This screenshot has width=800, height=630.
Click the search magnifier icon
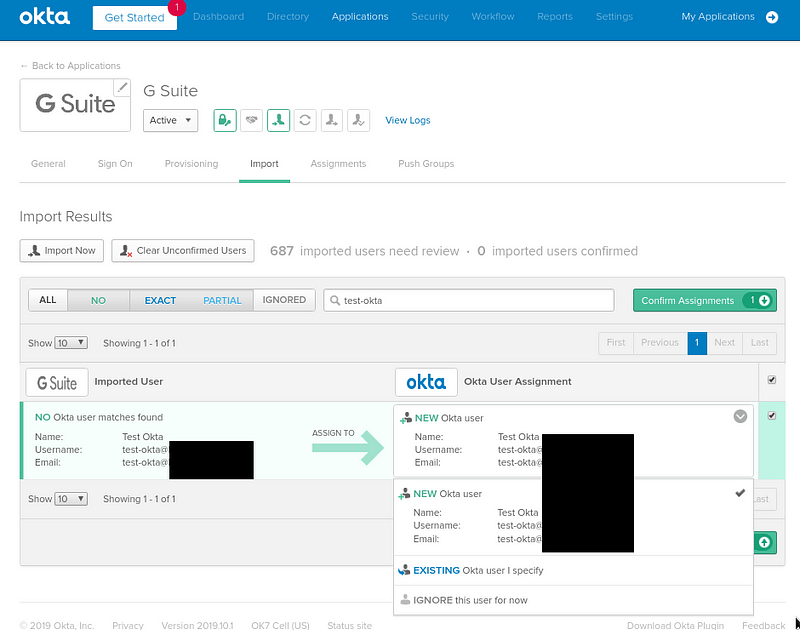[x=335, y=300]
